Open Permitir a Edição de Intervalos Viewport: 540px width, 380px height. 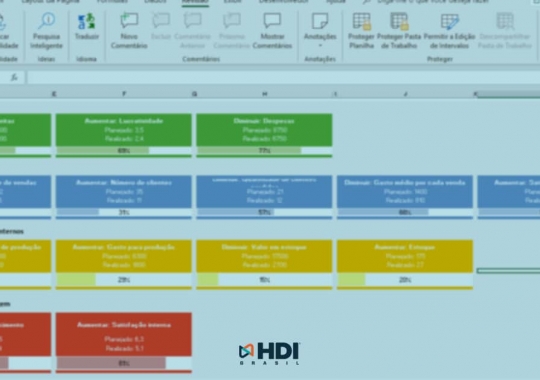point(449,31)
